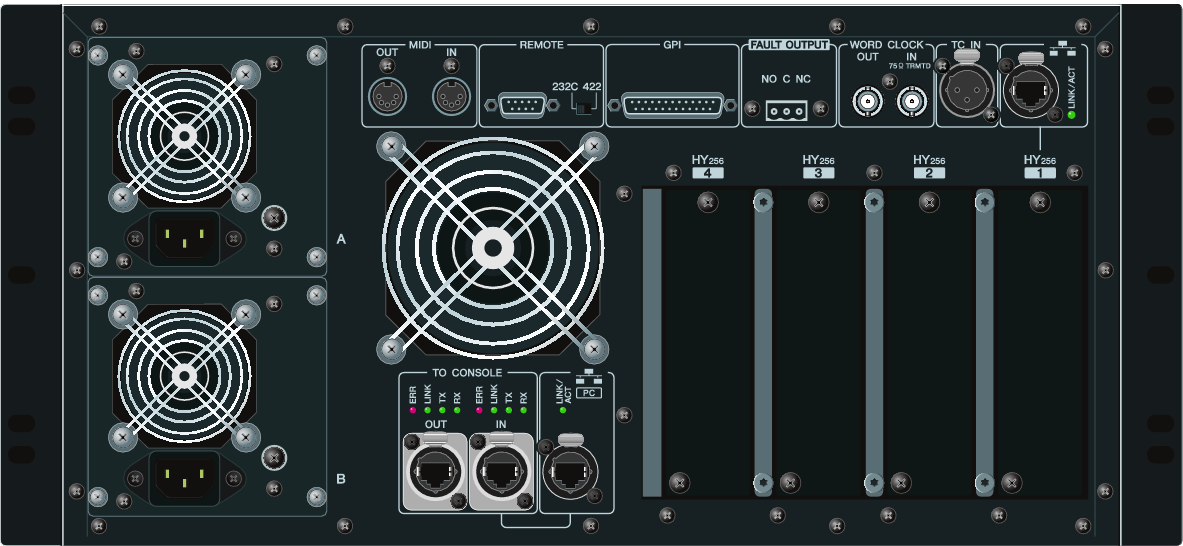Click the green LINK/ACT LED near TC IN
The image size is (1183, 546).
pos(1072,115)
